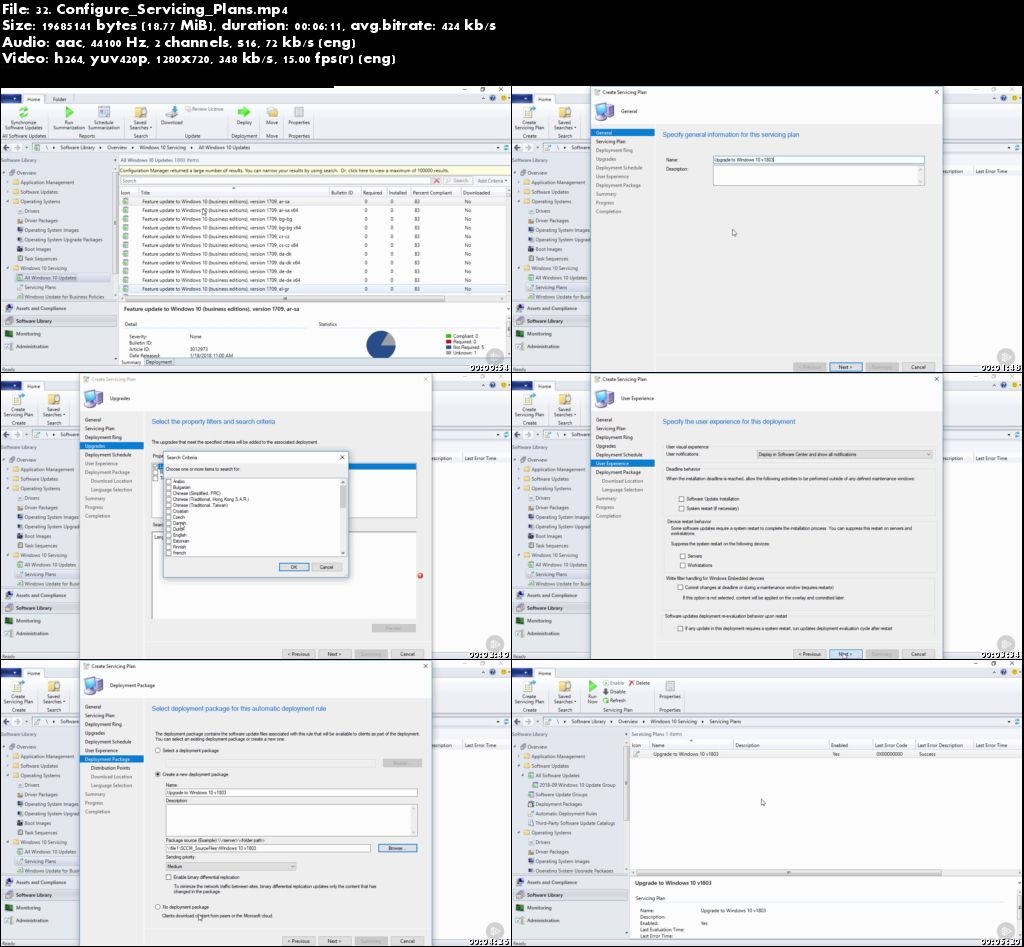Click the Synchronize Software Updates ribbon icon
The height and width of the screenshot is (947, 1024).
(24, 113)
